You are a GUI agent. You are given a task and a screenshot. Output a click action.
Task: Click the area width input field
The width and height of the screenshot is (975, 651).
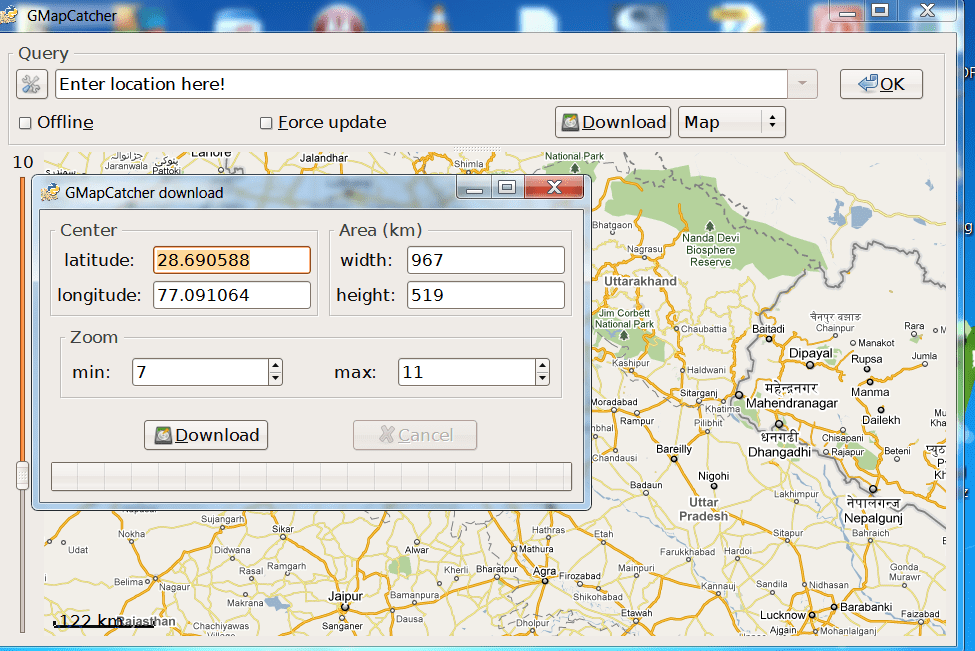pyautogui.click(x=486, y=260)
